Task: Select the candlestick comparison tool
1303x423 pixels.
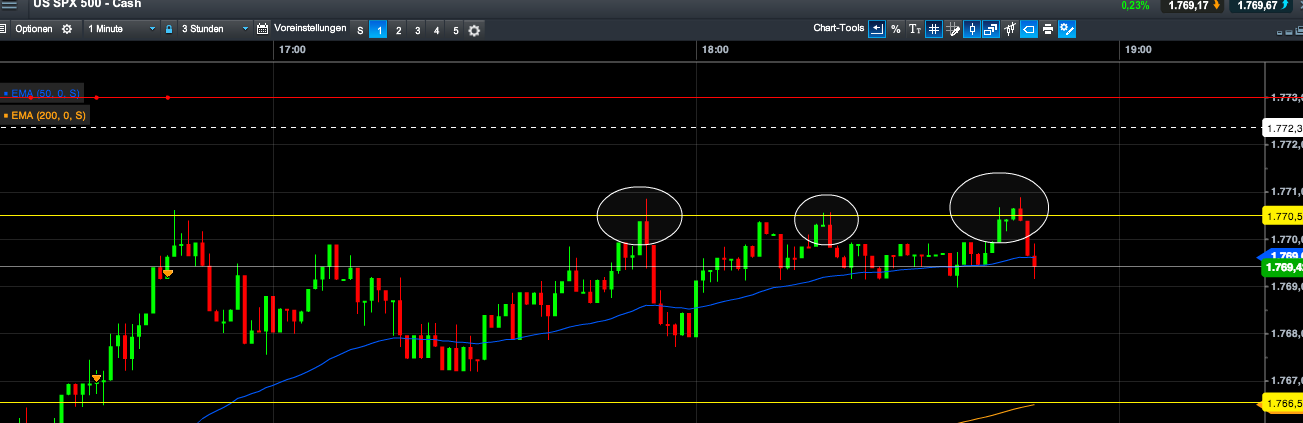Action: pyautogui.click(x=1010, y=29)
